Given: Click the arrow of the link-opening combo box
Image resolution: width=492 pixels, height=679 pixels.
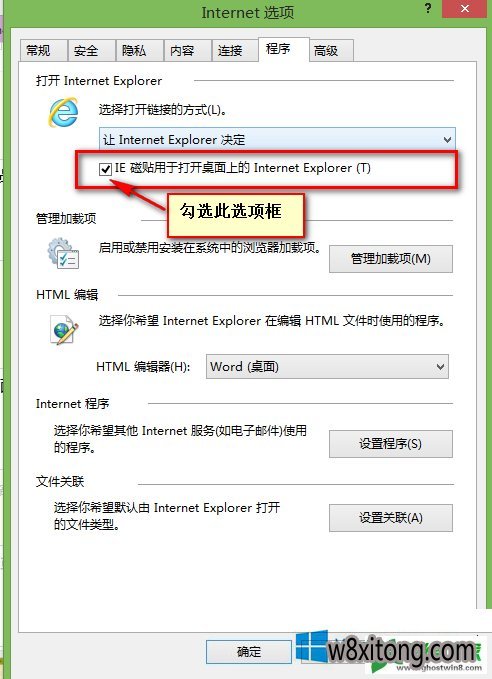Looking at the screenshot, I should tap(447, 140).
